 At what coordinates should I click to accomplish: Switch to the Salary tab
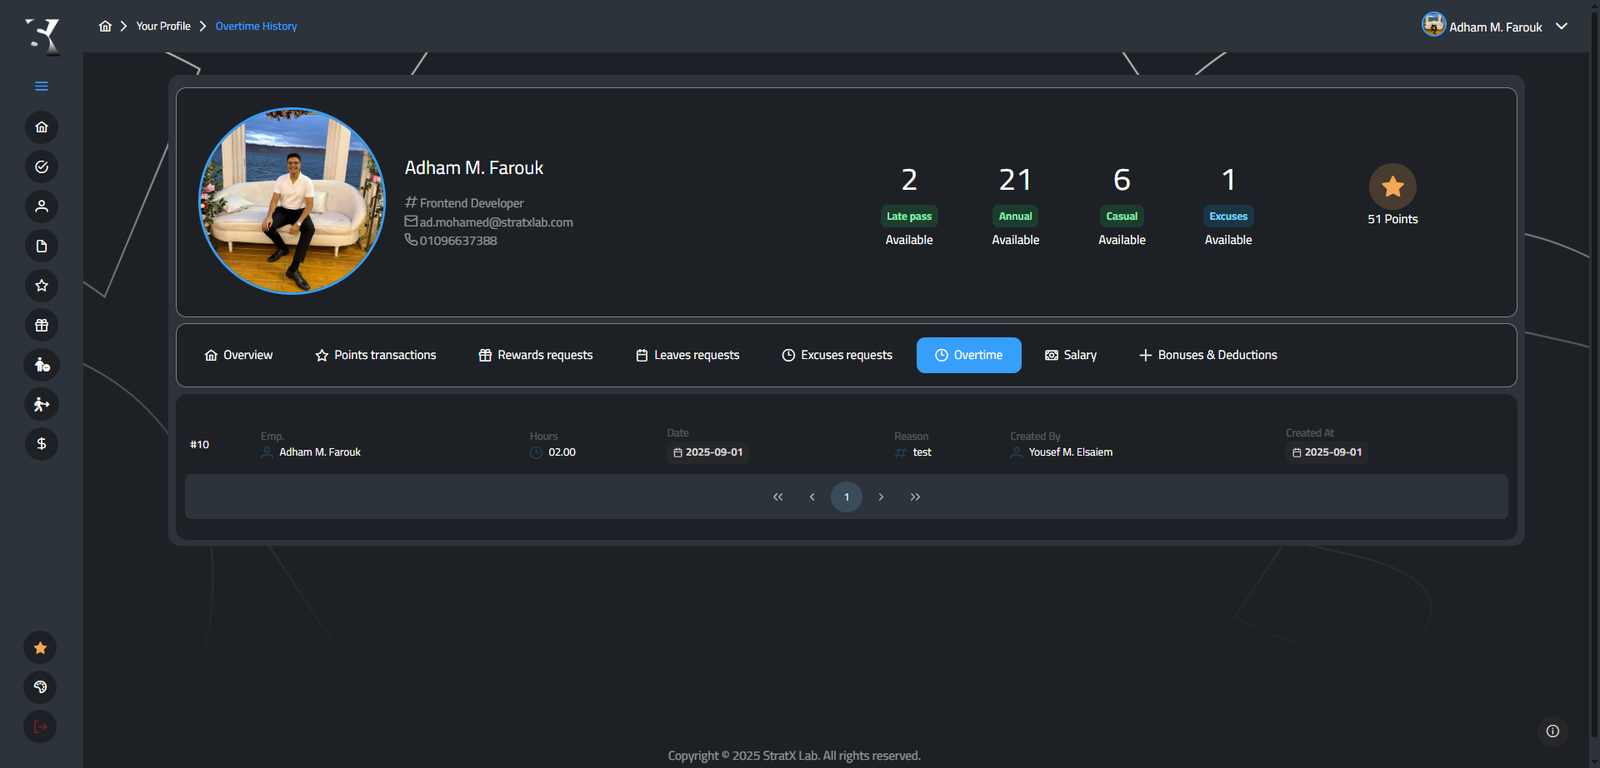point(1070,355)
